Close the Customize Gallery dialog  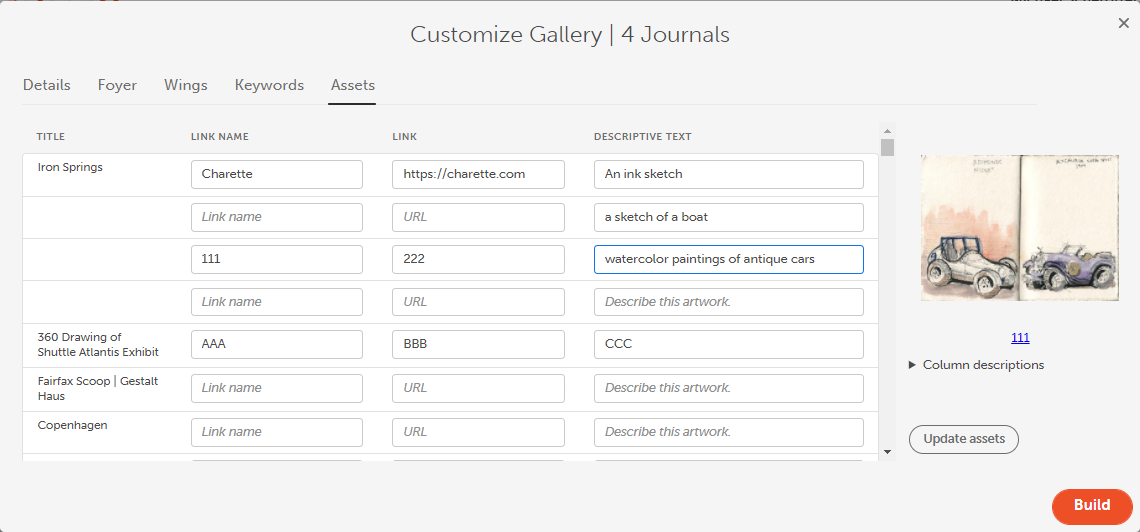click(x=1123, y=23)
